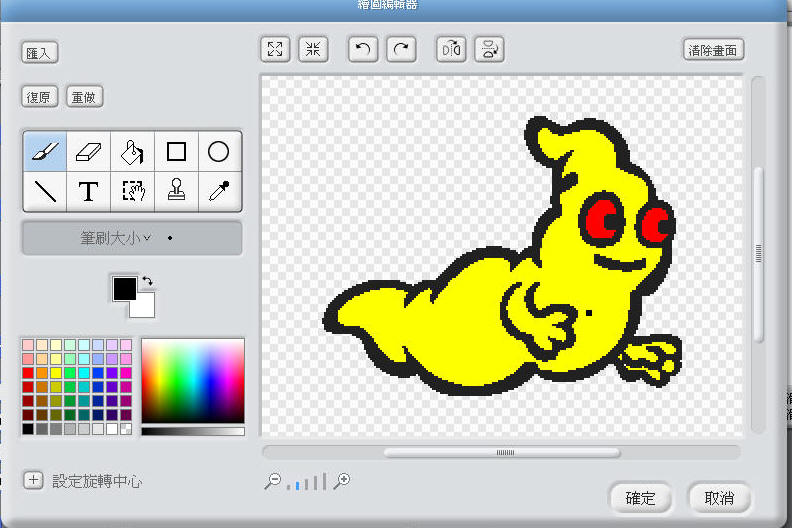Zoom in with the magnifier plus
Viewport: 792px width, 528px height.
pyautogui.click(x=342, y=481)
